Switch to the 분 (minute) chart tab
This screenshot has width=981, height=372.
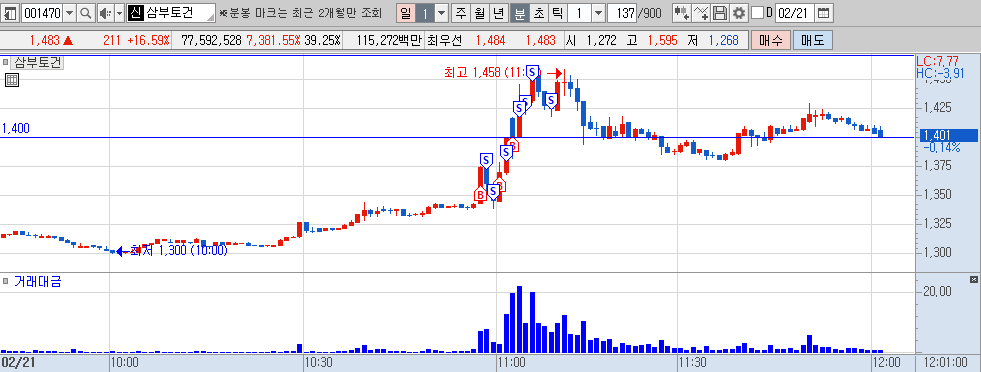[x=519, y=13]
